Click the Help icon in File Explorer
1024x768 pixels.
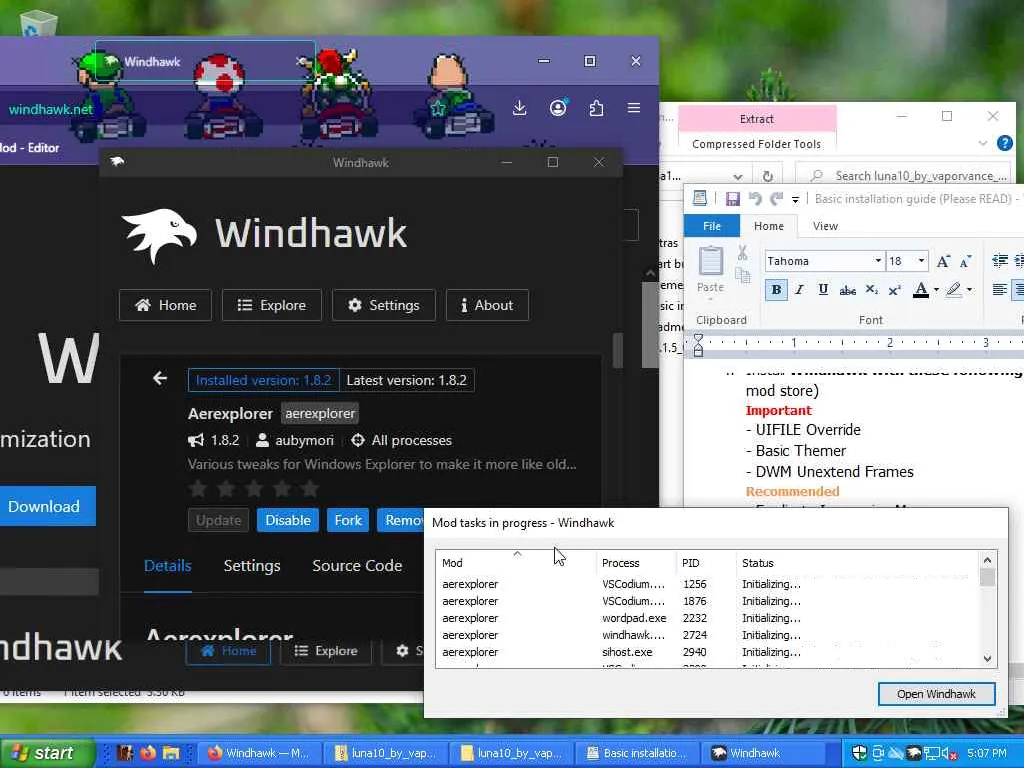coord(1004,143)
